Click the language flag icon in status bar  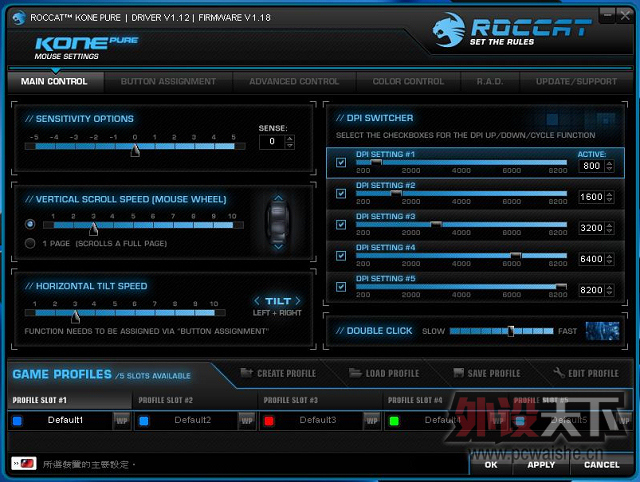coord(24,464)
